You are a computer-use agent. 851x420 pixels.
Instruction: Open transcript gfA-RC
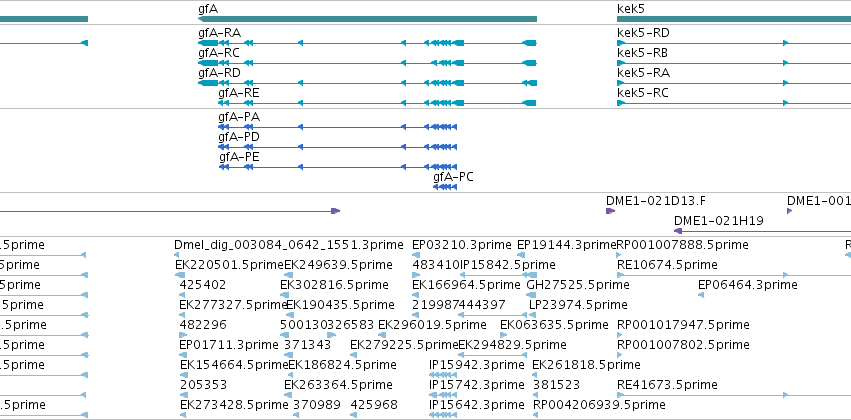pyautogui.click(x=219, y=53)
